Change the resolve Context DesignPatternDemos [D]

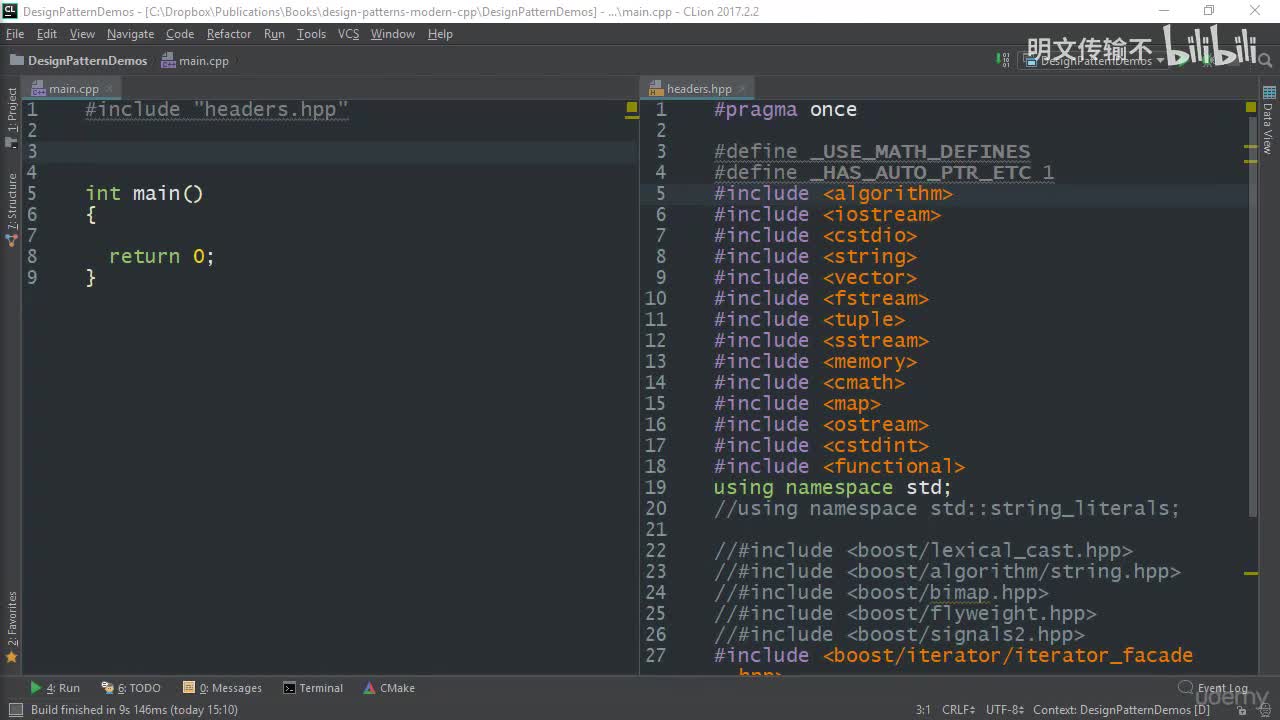(1121, 710)
